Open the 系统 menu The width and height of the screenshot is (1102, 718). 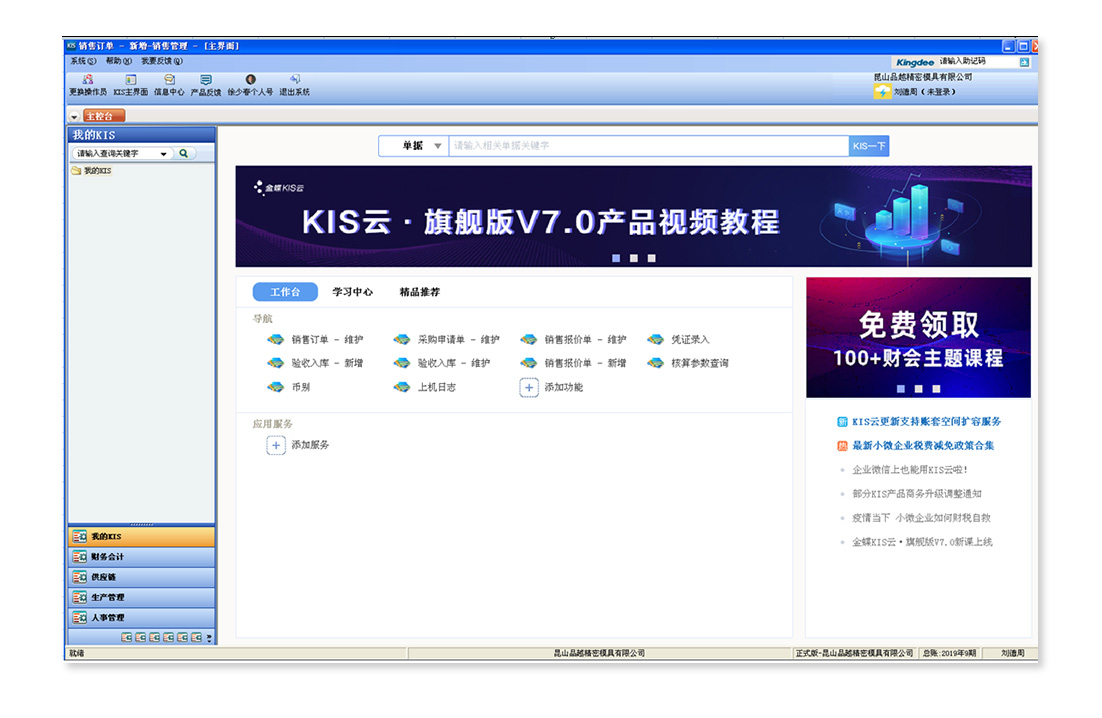(x=83, y=61)
